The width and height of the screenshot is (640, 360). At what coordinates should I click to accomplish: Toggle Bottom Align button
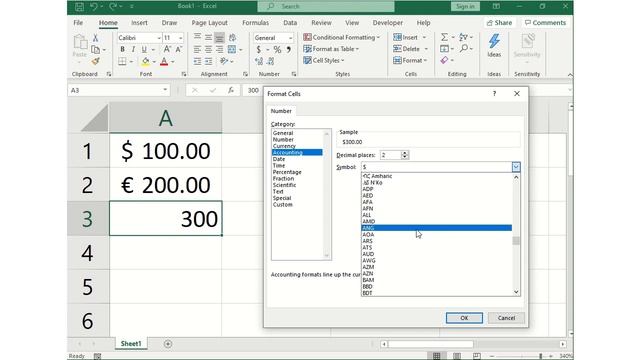(x=219, y=38)
